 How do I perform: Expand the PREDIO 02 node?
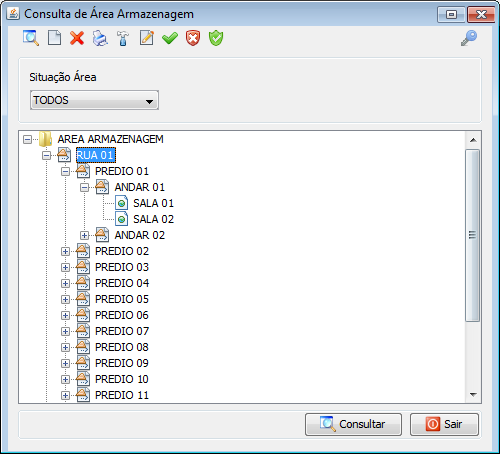pos(65,251)
